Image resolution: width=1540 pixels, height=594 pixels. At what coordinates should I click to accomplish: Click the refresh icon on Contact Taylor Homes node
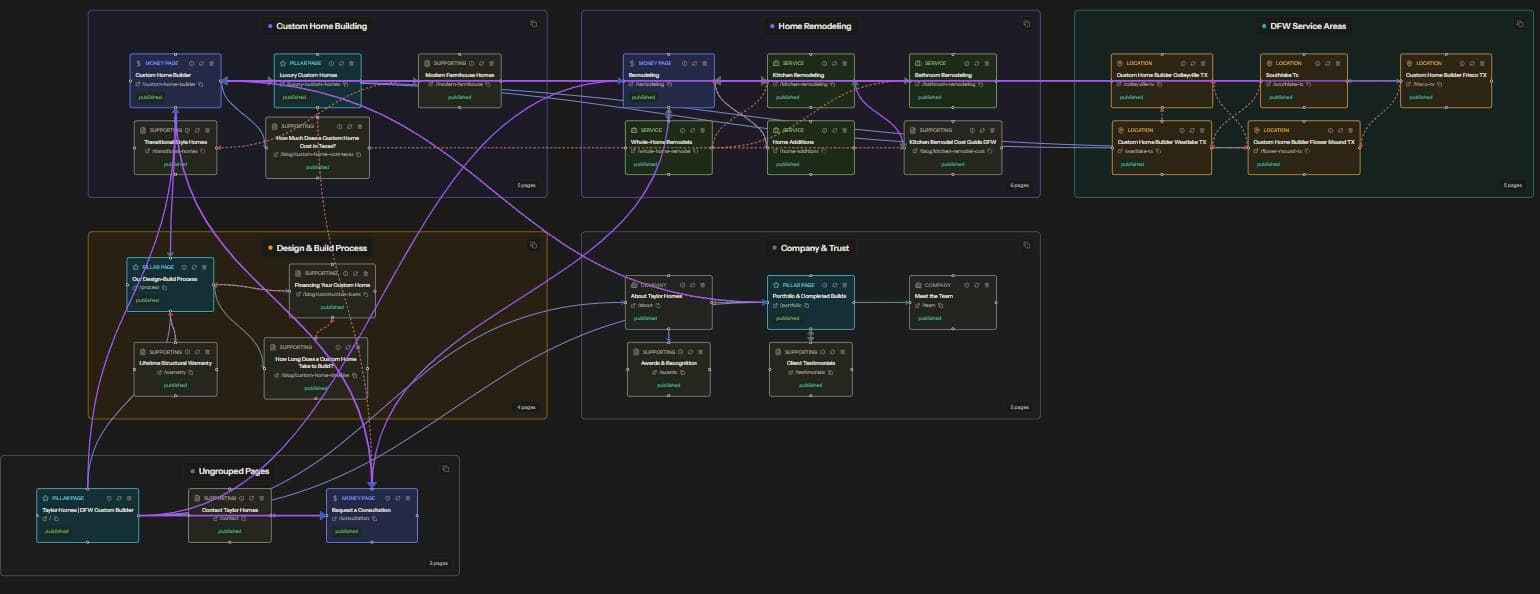251,498
